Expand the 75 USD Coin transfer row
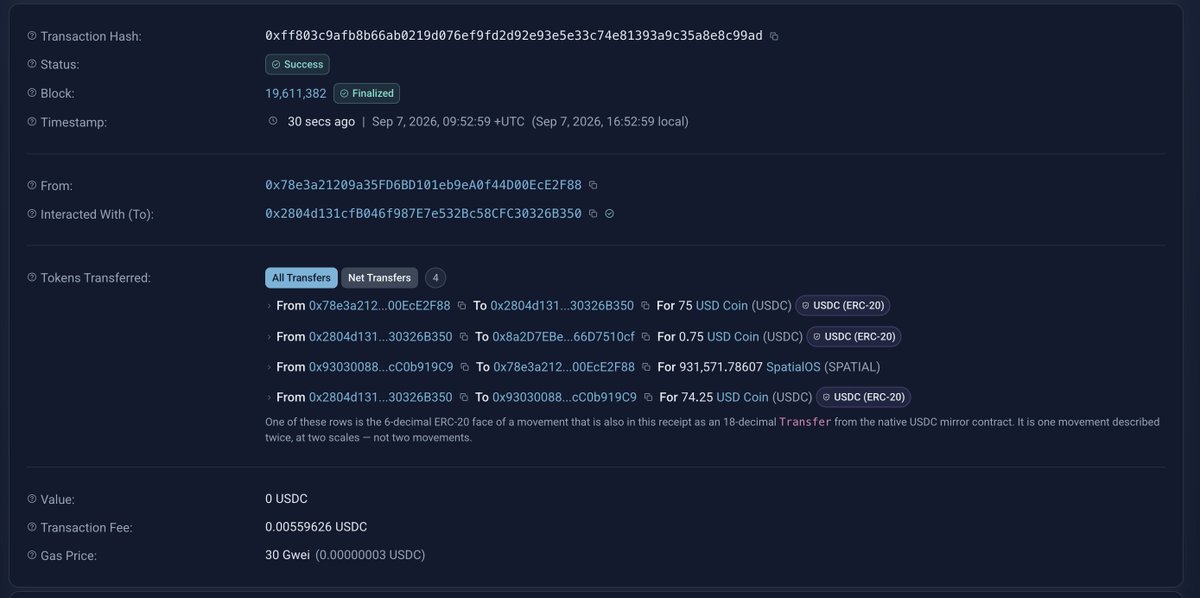 click(x=268, y=306)
